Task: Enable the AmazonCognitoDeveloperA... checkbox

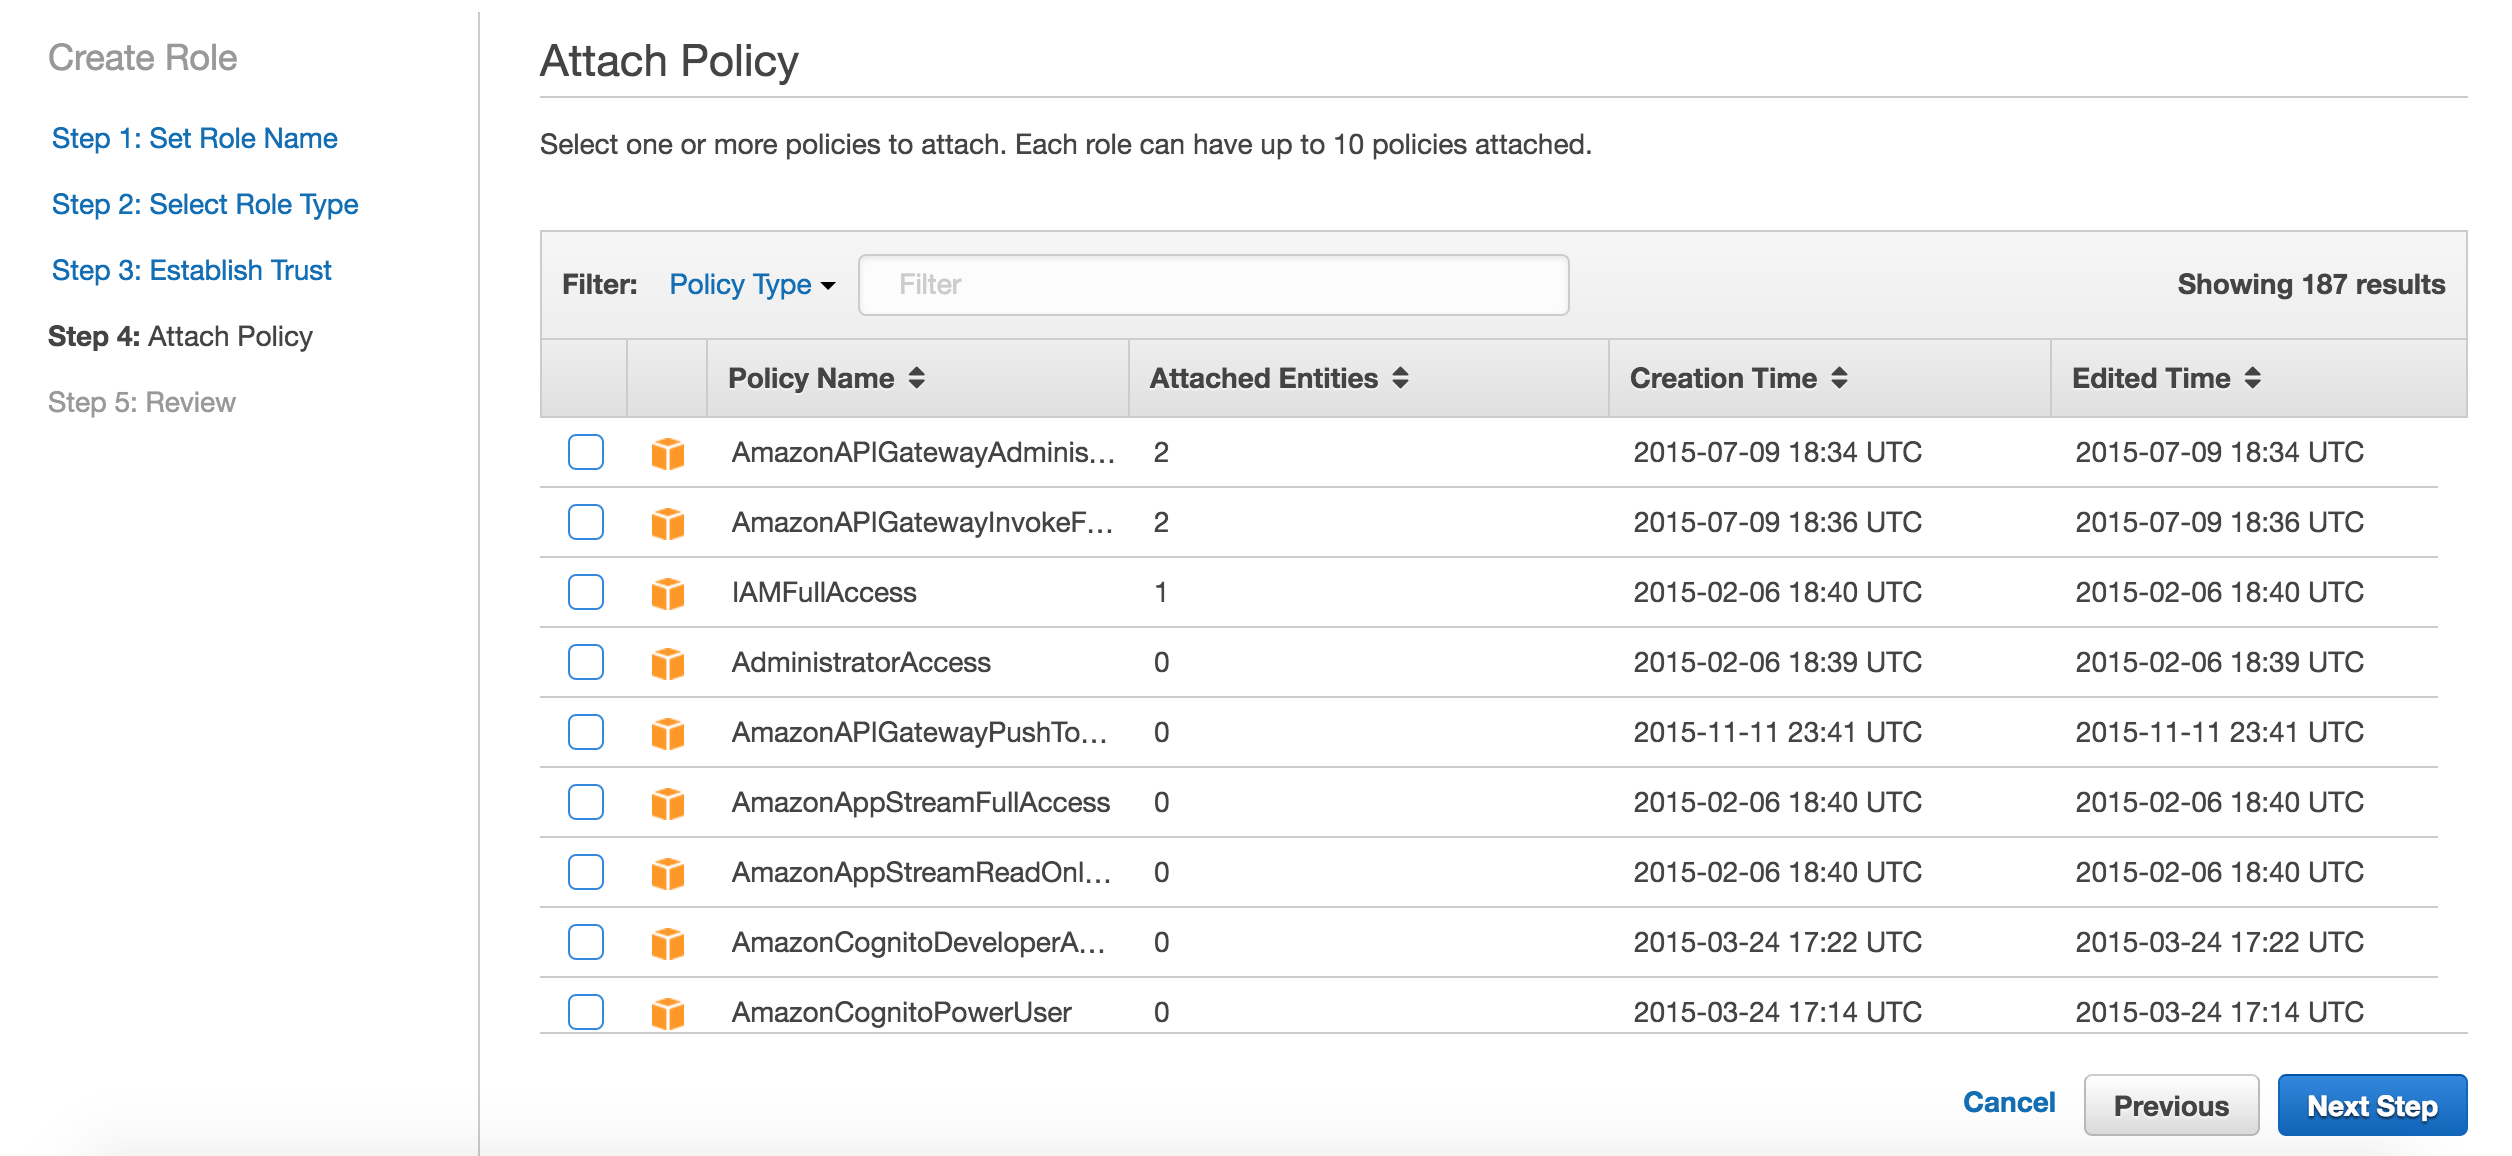Action: (x=586, y=942)
